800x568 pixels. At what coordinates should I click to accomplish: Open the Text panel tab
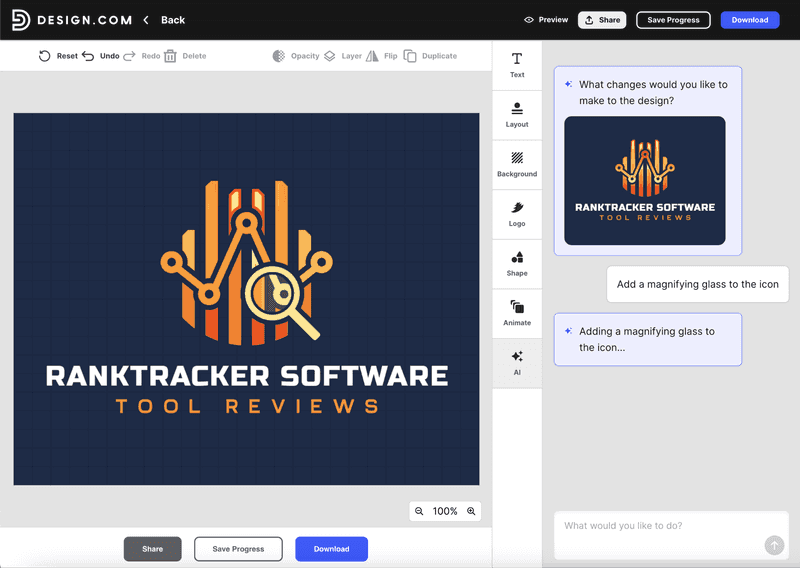click(517, 65)
